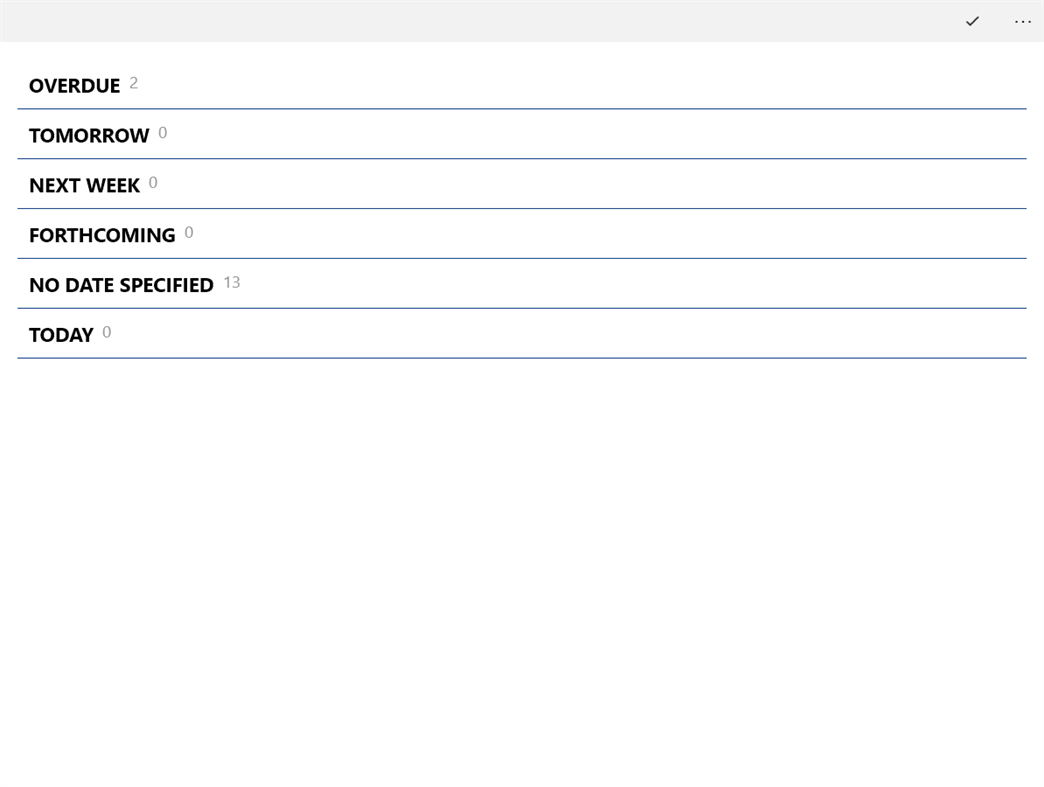Open the more options ellipsis menu
The height and width of the screenshot is (787, 1044).
(x=1022, y=21)
